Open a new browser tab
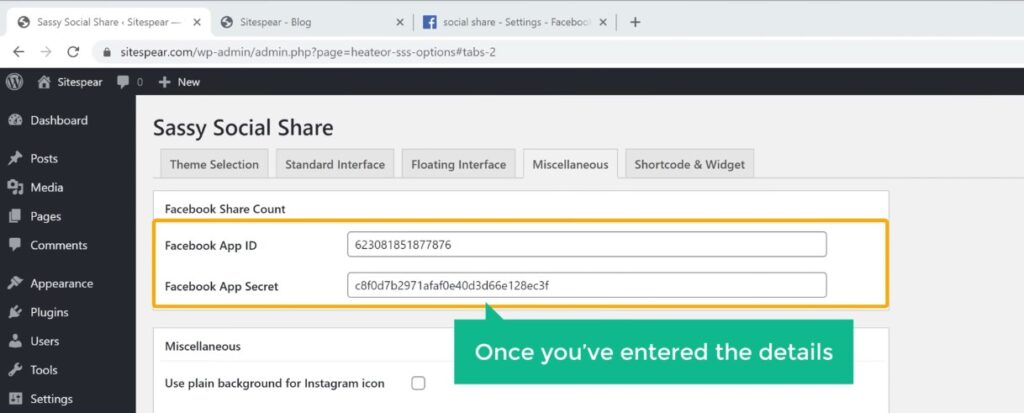1024x413 pixels. (635, 22)
